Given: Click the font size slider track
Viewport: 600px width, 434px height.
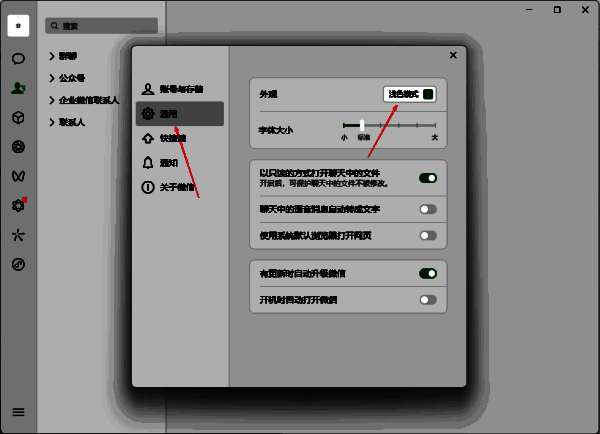Looking at the screenshot, I should [390, 125].
